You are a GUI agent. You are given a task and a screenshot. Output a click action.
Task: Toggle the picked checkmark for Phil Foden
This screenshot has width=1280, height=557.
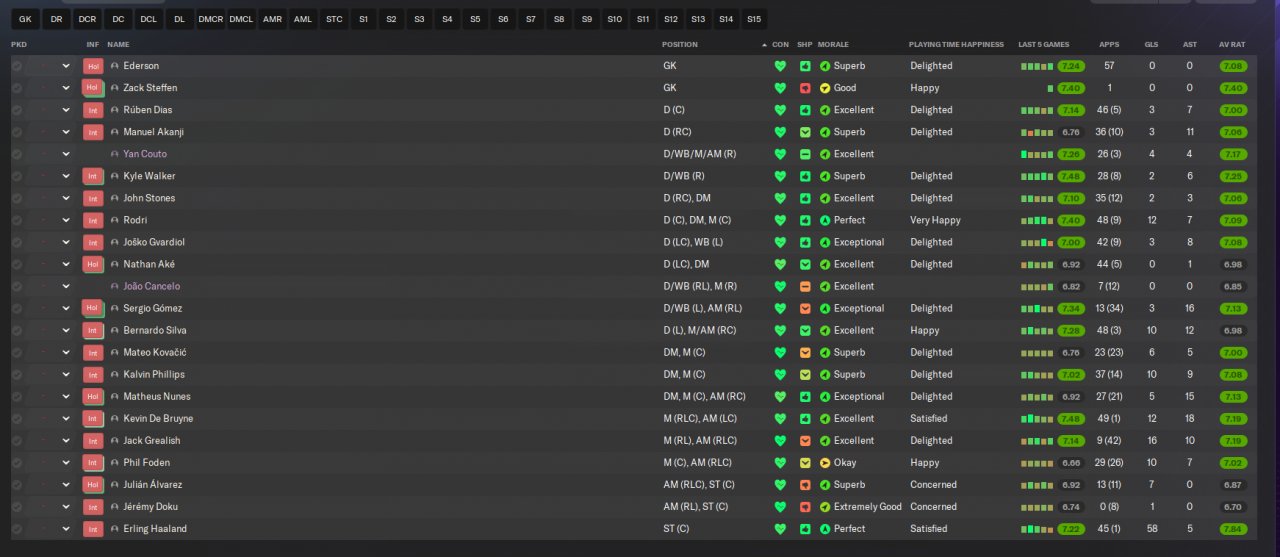(x=17, y=463)
